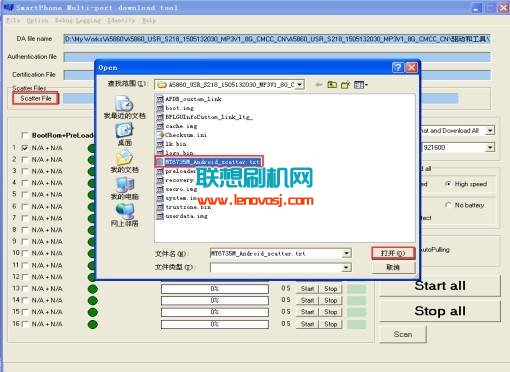Check the port 9 checkbox
The image size is (510, 372).
pyautogui.click(x=25, y=241)
